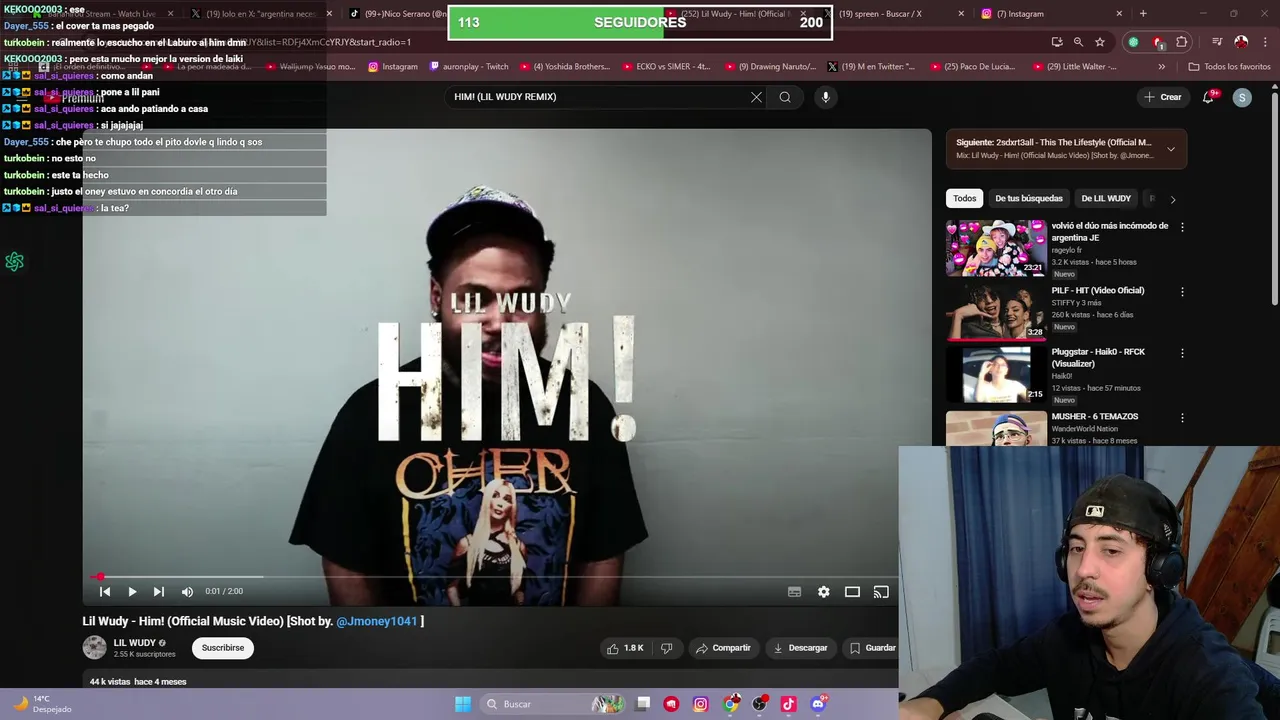Open Paco De Lucia bookmark
The image size is (1280, 720).
click(x=972, y=67)
